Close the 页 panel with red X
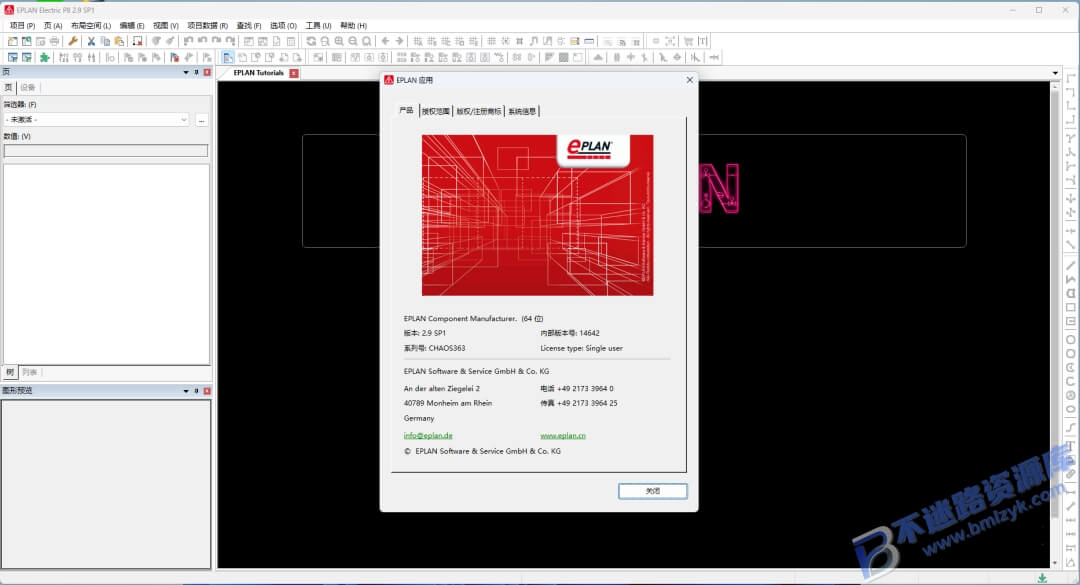This screenshot has width=1080, height=585. (207, 72)
